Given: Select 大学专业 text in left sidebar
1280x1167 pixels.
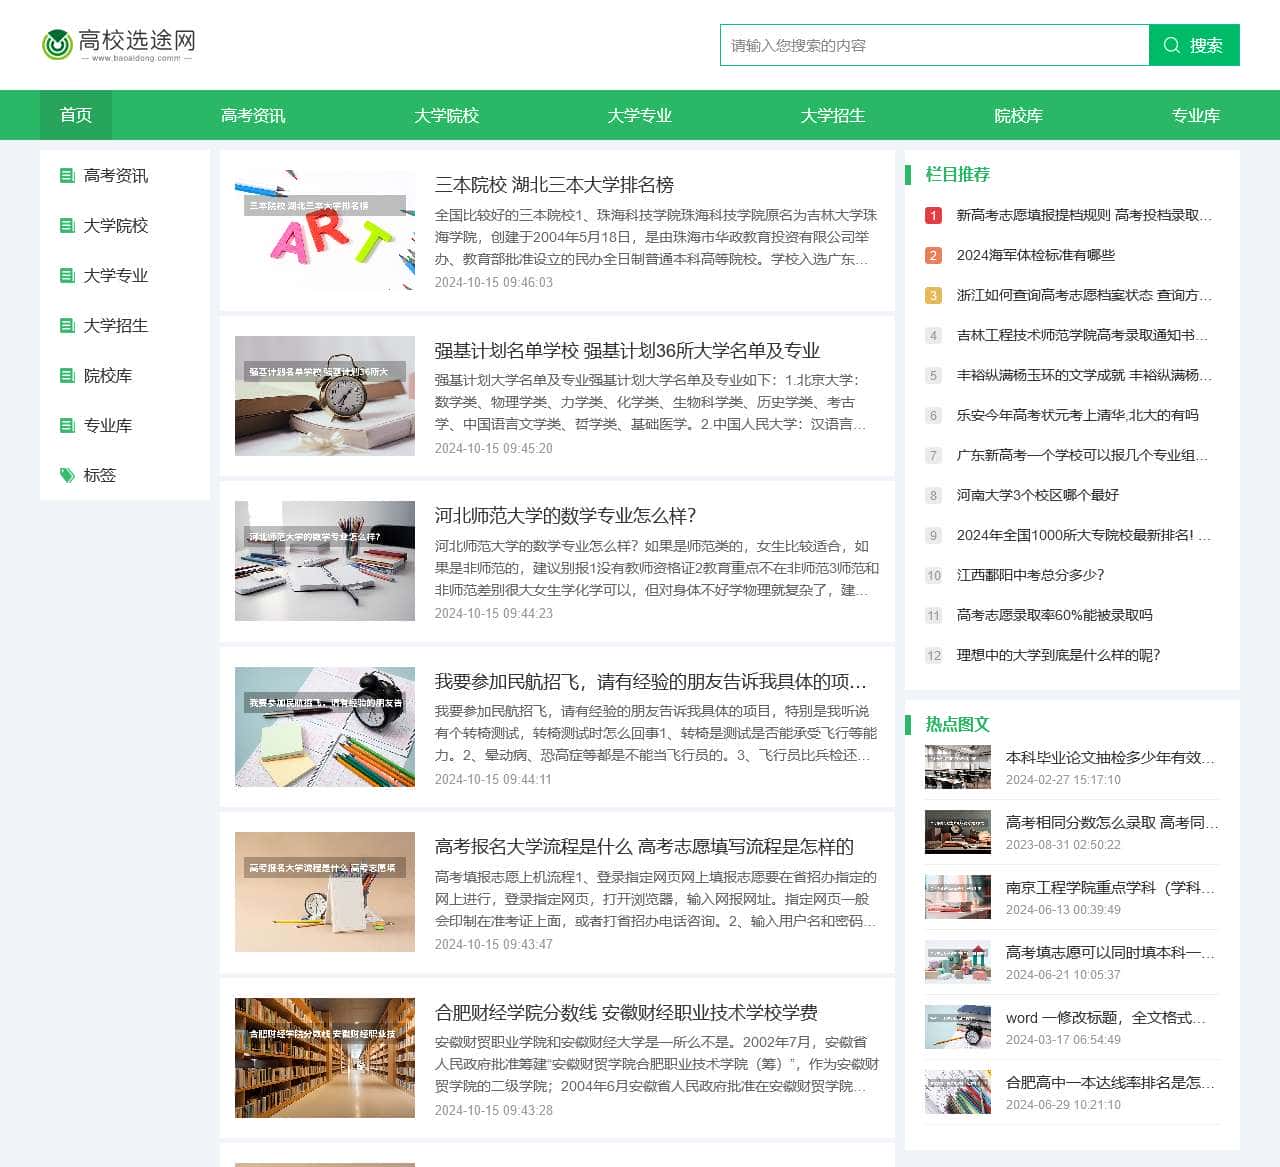Looking at the screenshot, I should pyautogui.click(x=116, y=276).
